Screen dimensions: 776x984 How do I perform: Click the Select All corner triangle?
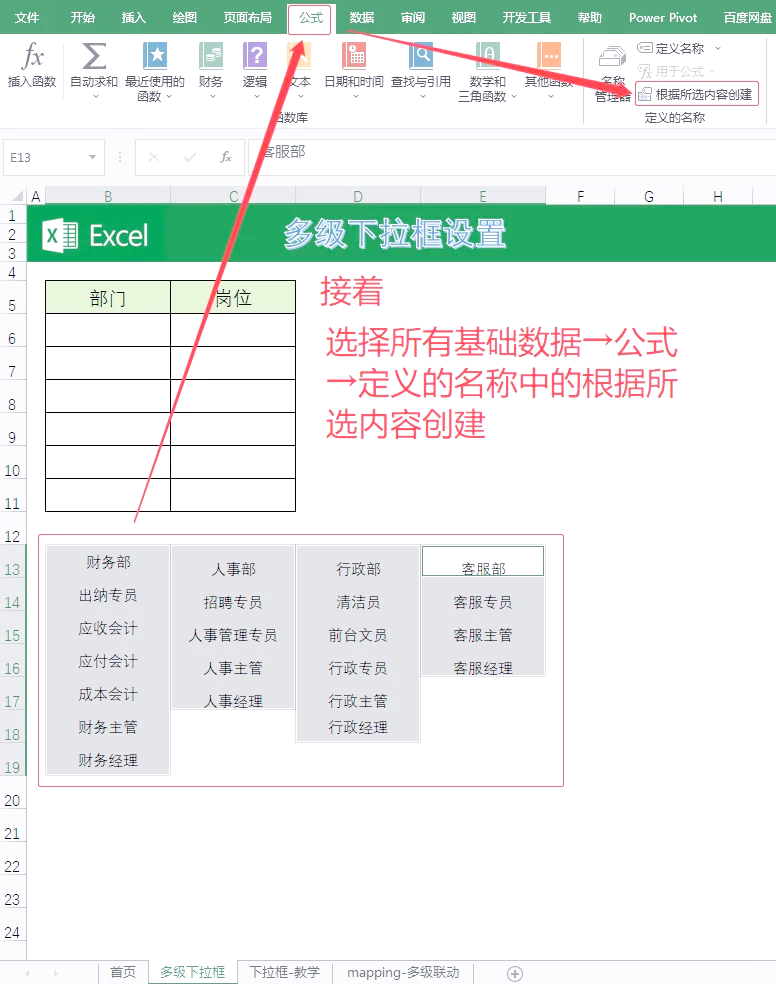[x=18, y=196]
